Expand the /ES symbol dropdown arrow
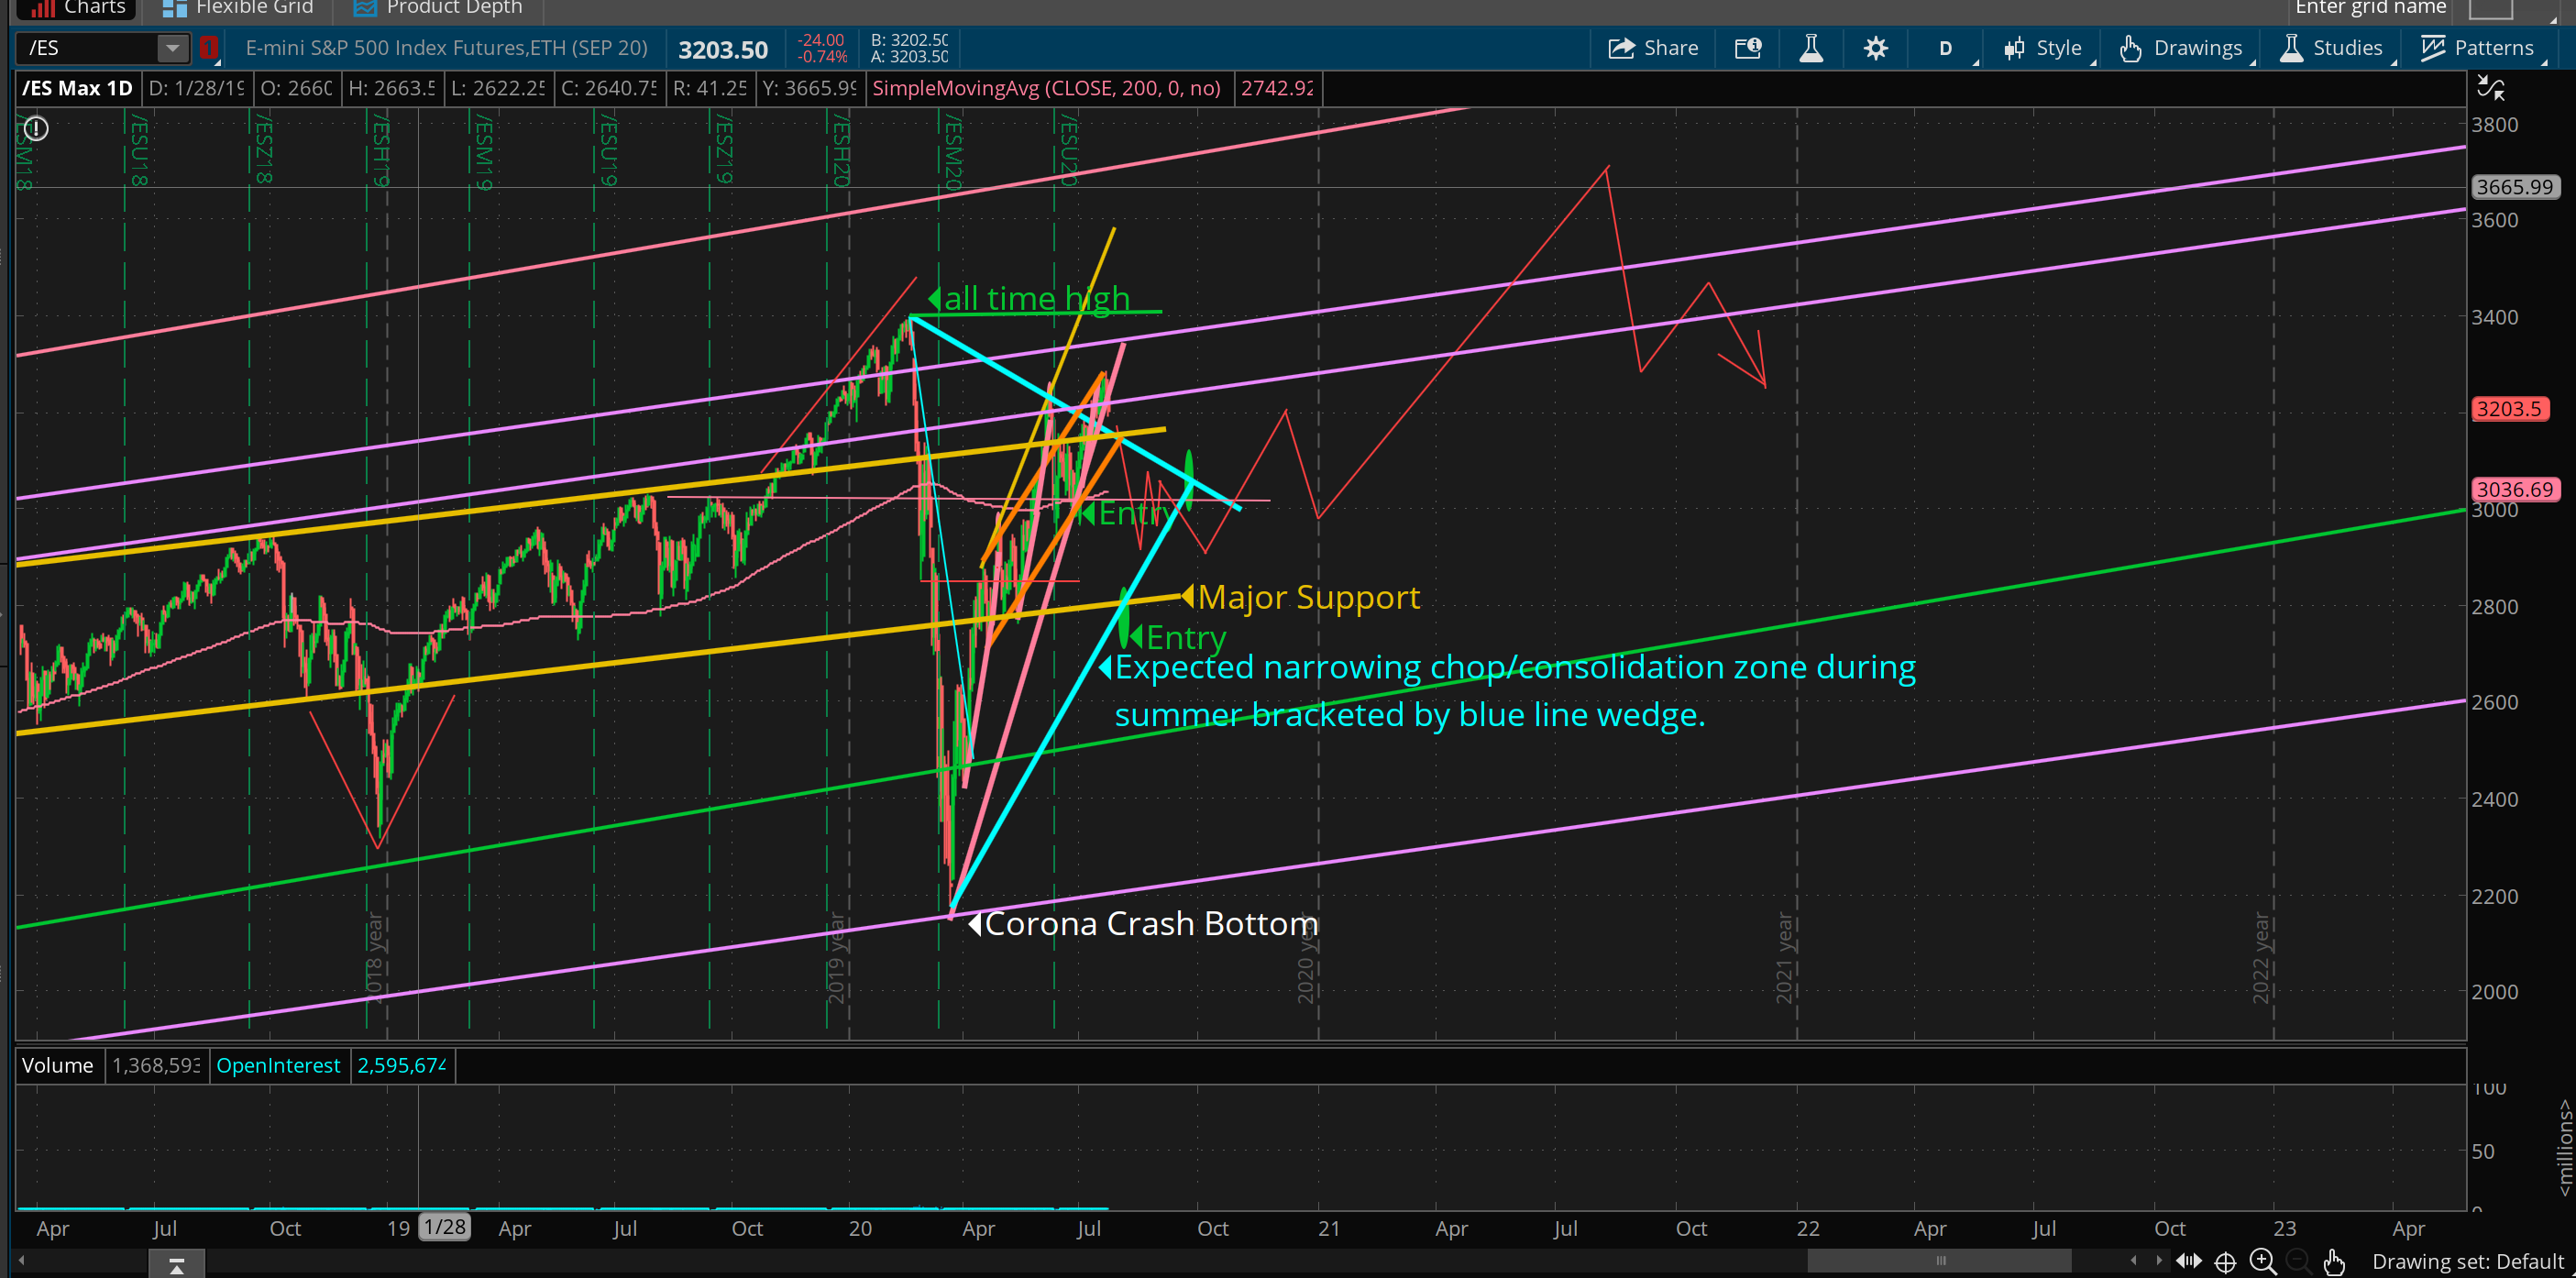 172,47
